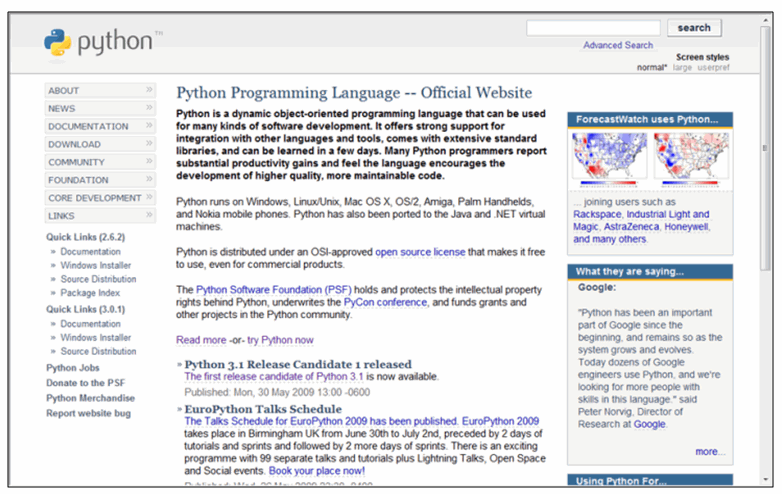Open the ForecastWatch uses Python header
The height and width of the screenshot is (494, 782).
point(650,120)
